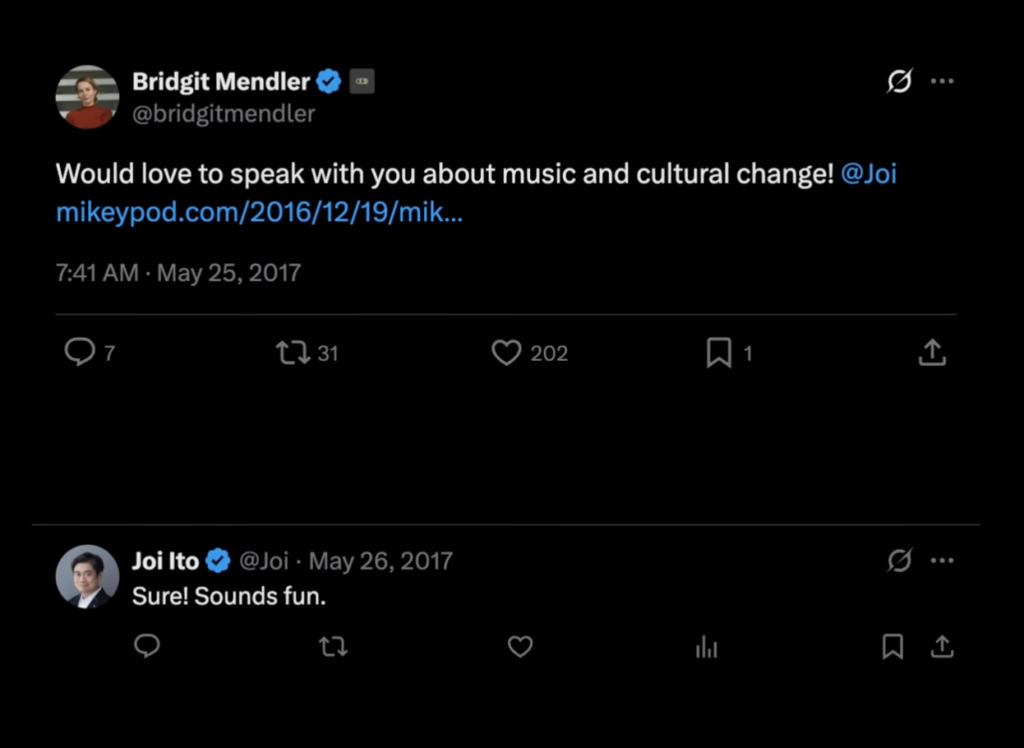Screen dimensions: 1024x748
Task: Open the mikeypod.com link
Action: point(259,212)
